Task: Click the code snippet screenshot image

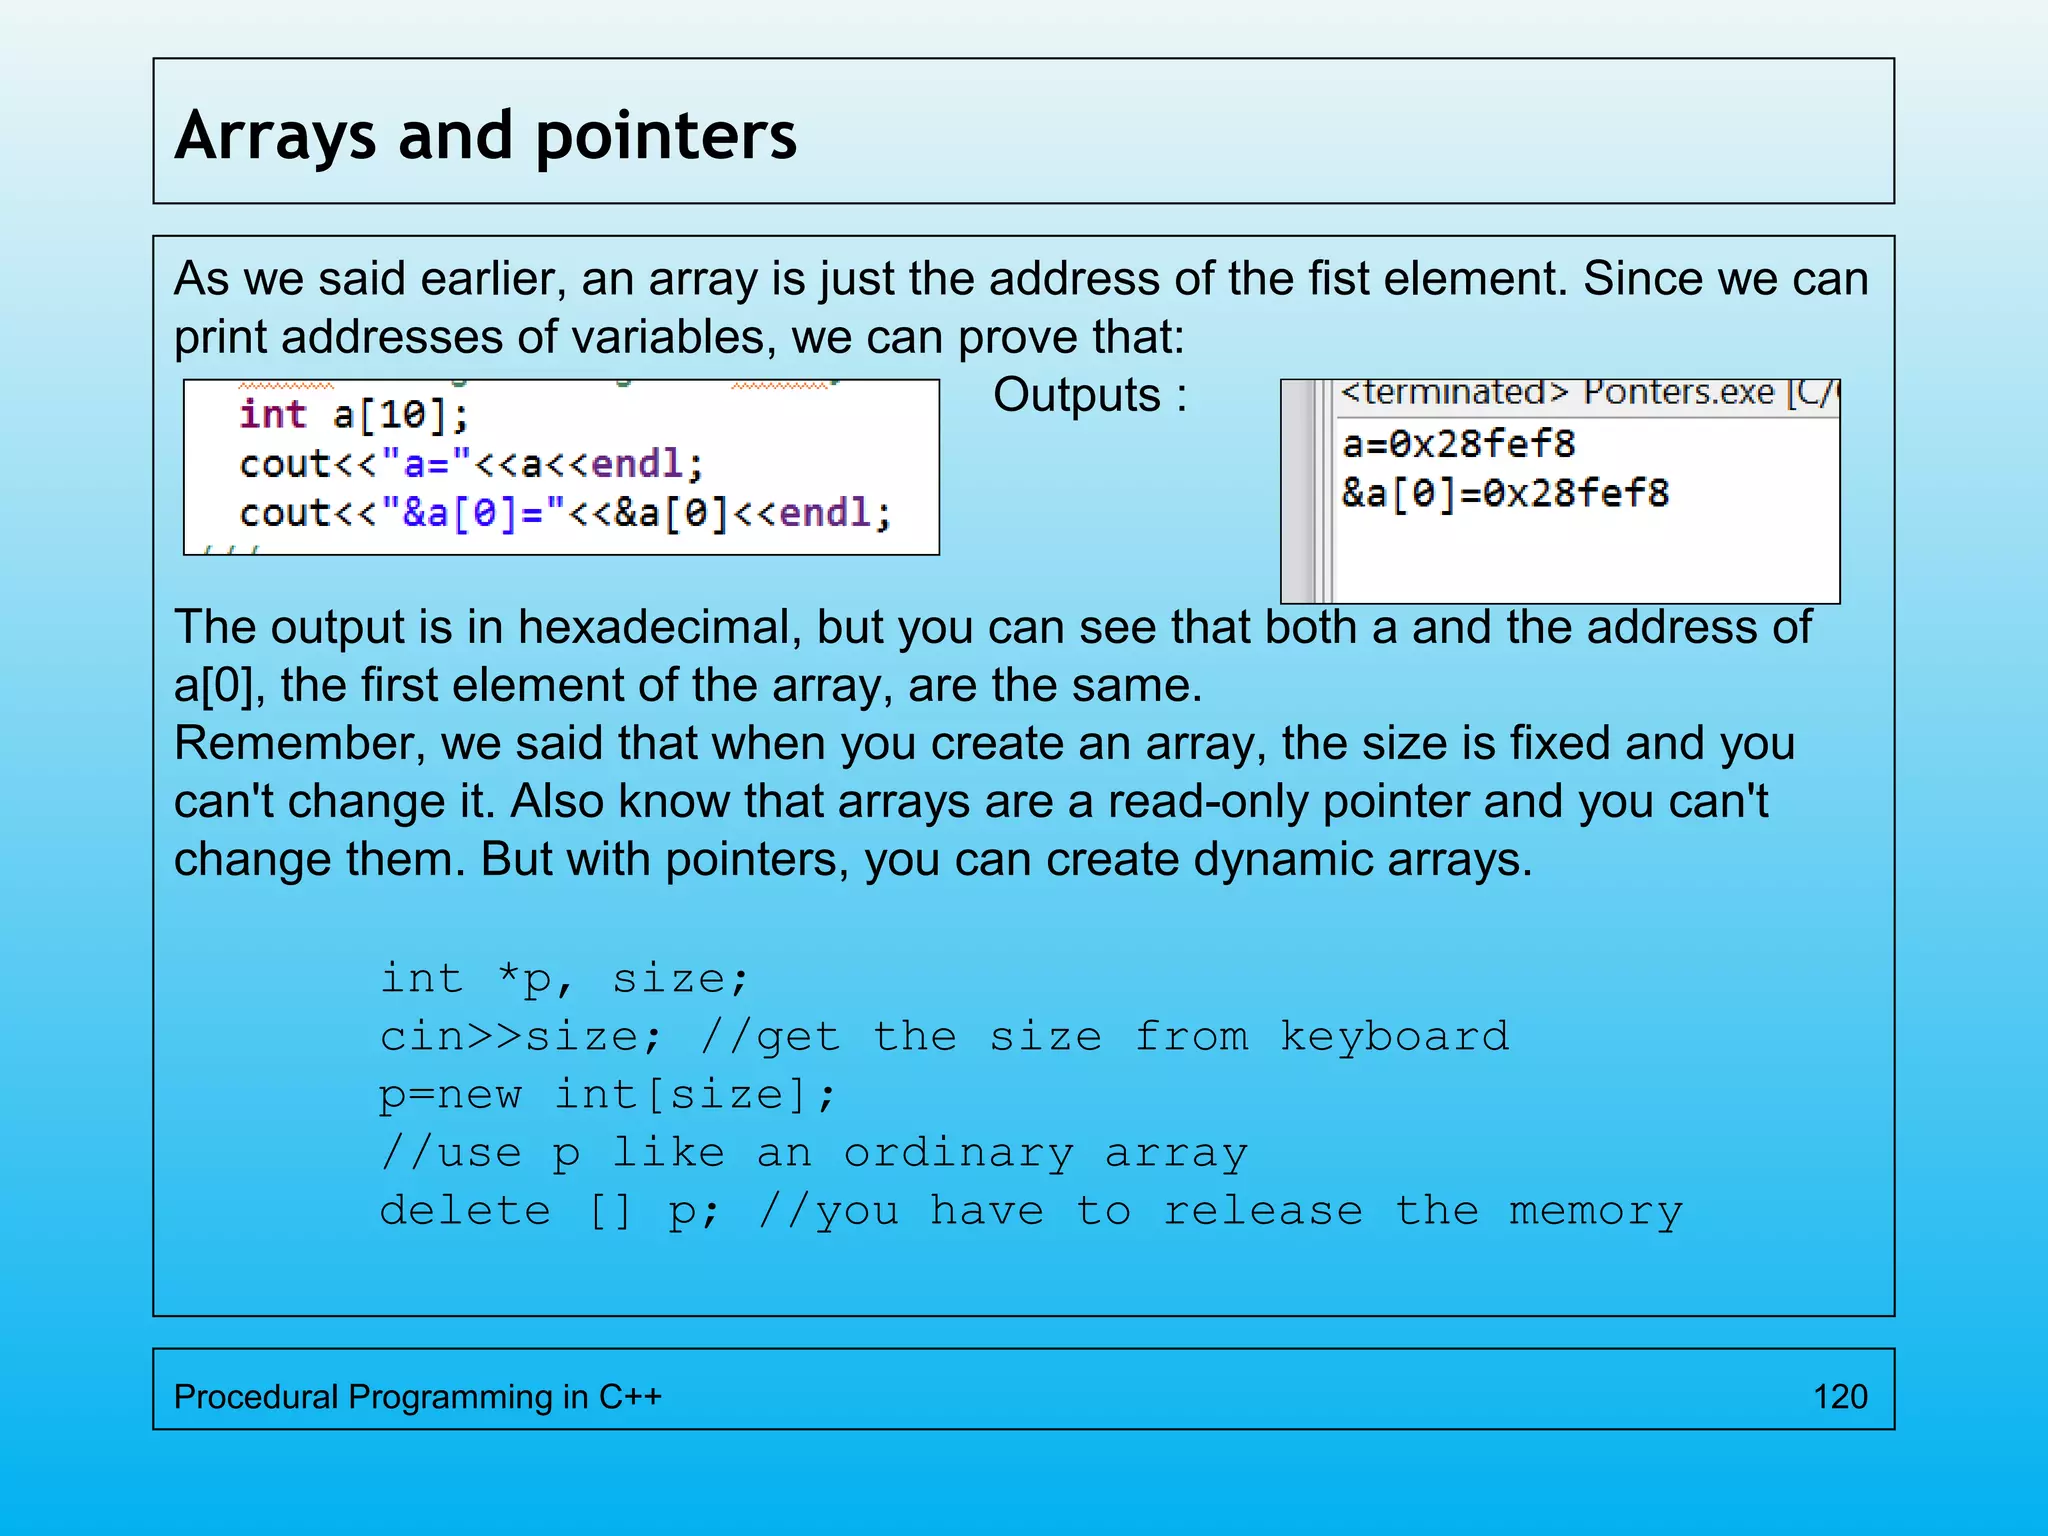Action: click(562, 467)
